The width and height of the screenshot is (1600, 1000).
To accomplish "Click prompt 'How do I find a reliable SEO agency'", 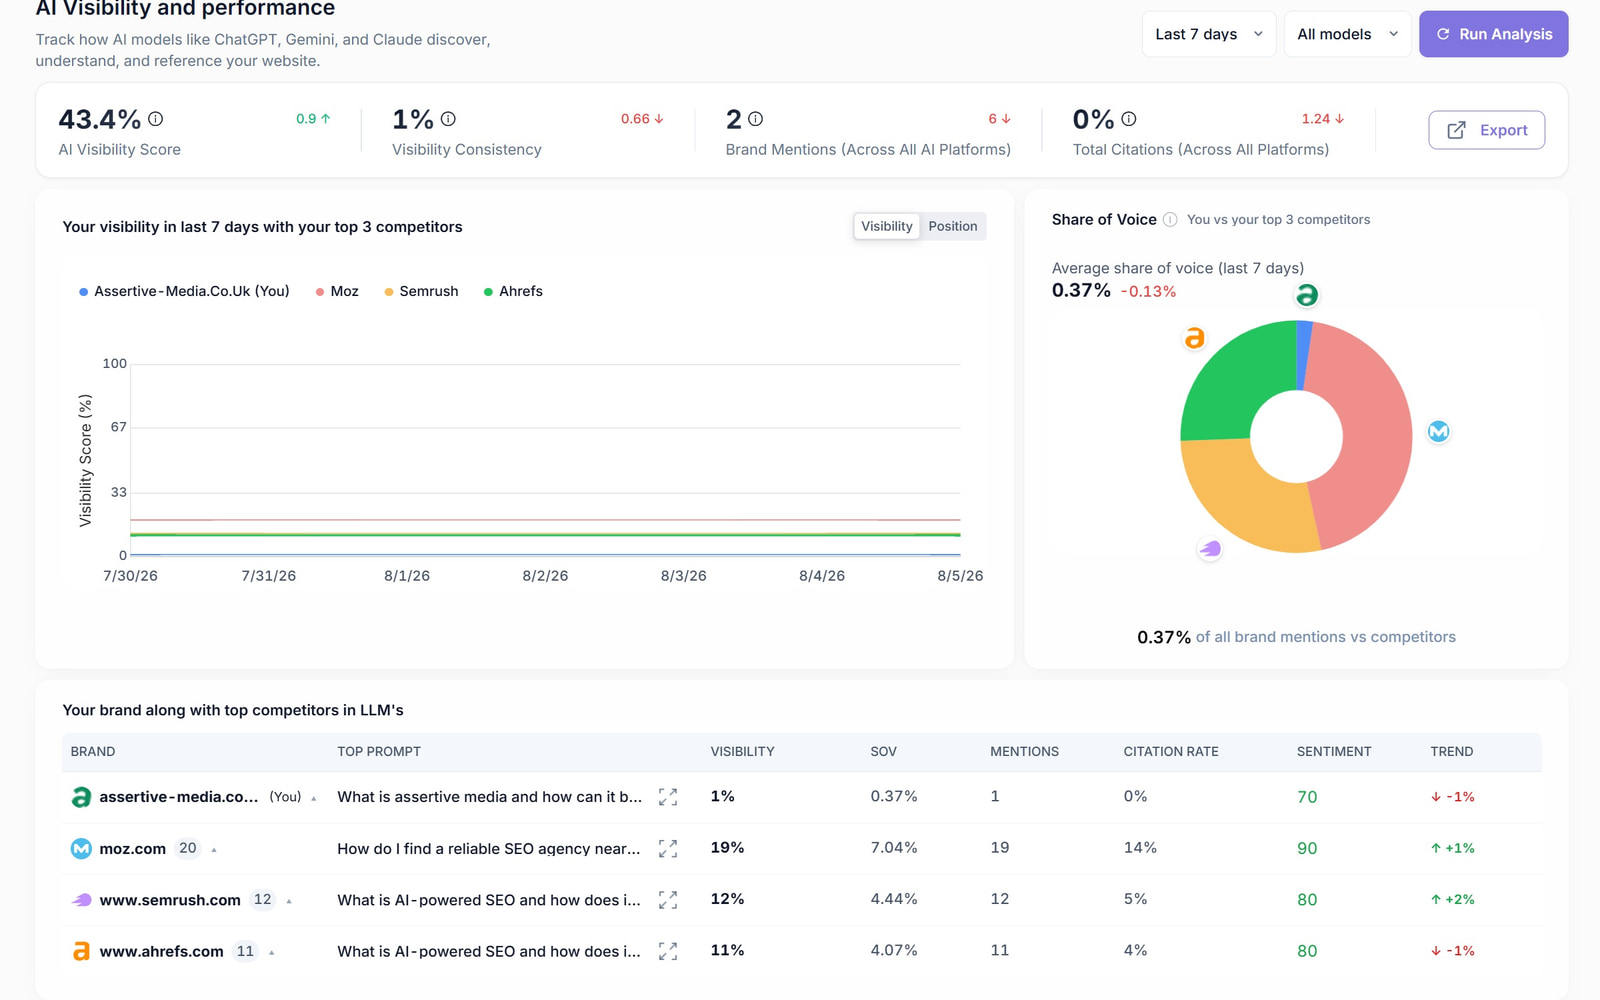I will pos(489,848).
